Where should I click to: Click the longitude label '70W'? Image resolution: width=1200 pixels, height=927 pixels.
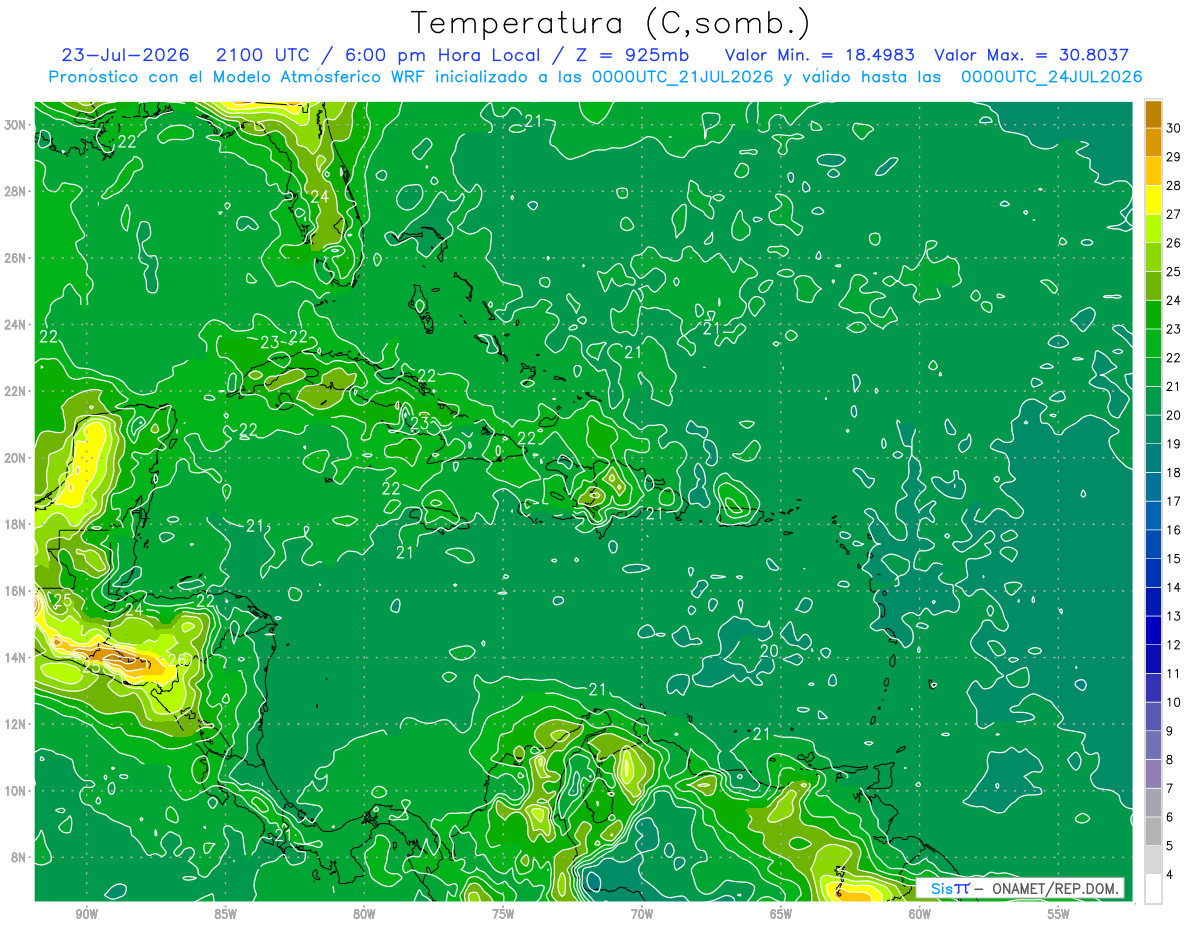642,914
